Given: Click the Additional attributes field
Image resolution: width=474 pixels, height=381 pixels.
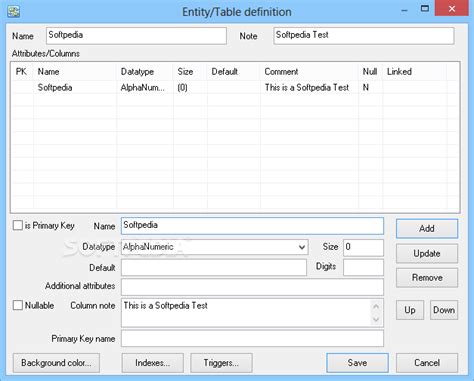Looking at the screenshot, I should point(252,287).
